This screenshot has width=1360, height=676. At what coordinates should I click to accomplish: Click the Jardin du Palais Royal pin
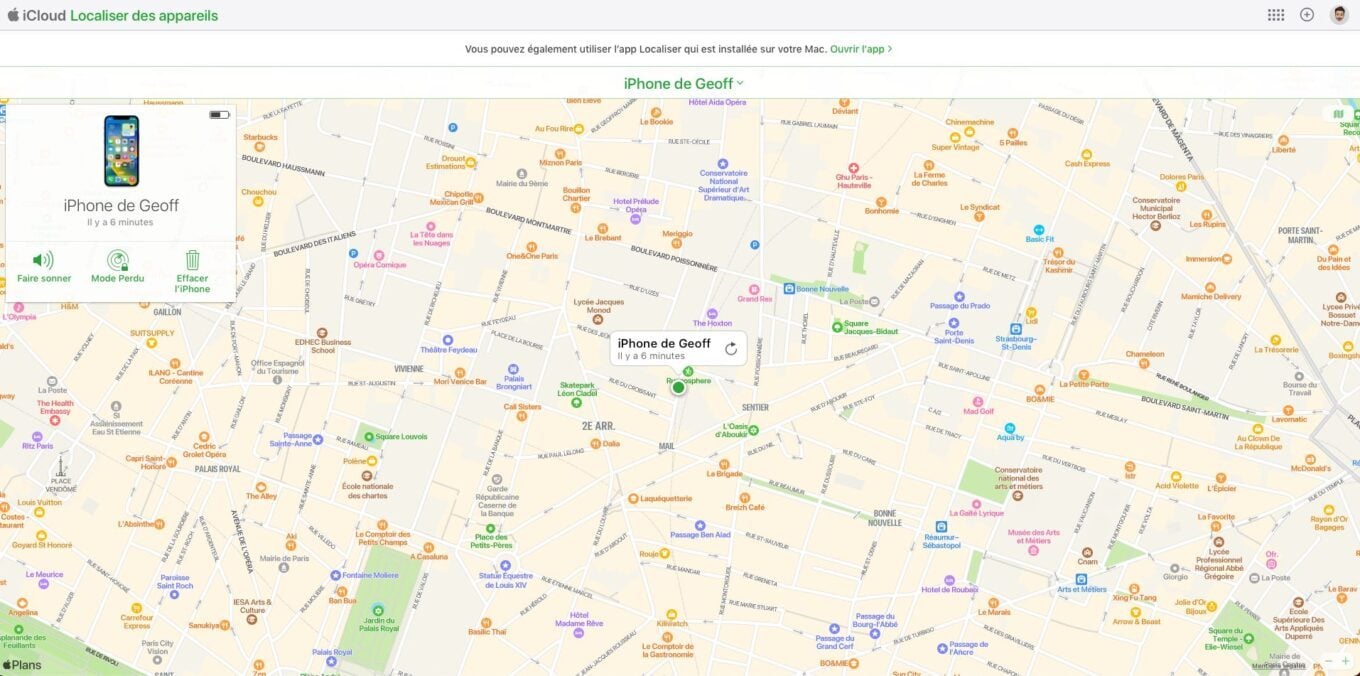point(377,610)
